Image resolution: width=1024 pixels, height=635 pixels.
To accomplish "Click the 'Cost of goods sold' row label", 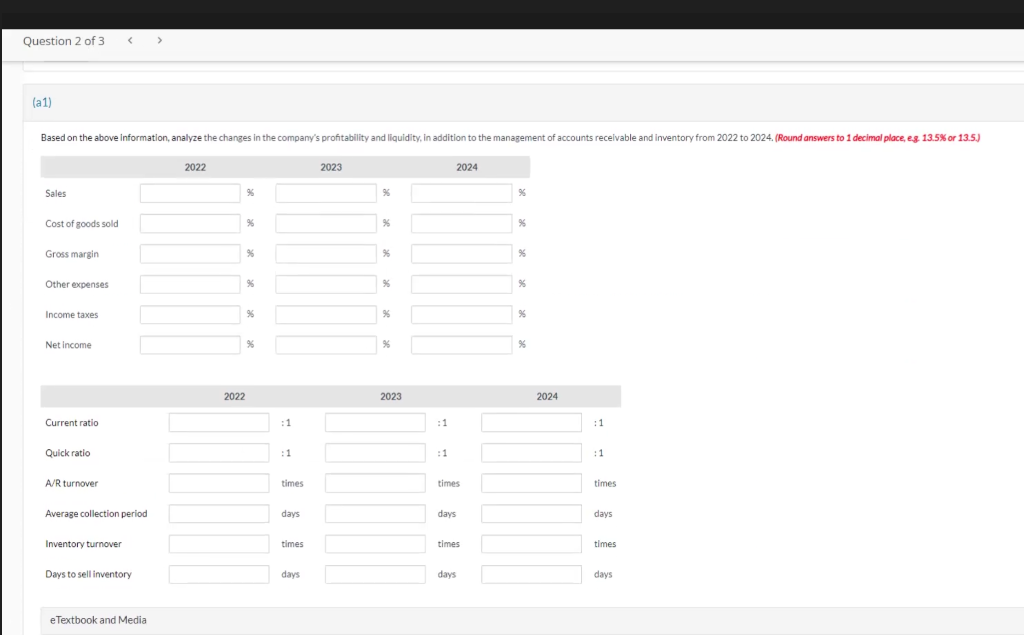I will click(x=82, y=223).
